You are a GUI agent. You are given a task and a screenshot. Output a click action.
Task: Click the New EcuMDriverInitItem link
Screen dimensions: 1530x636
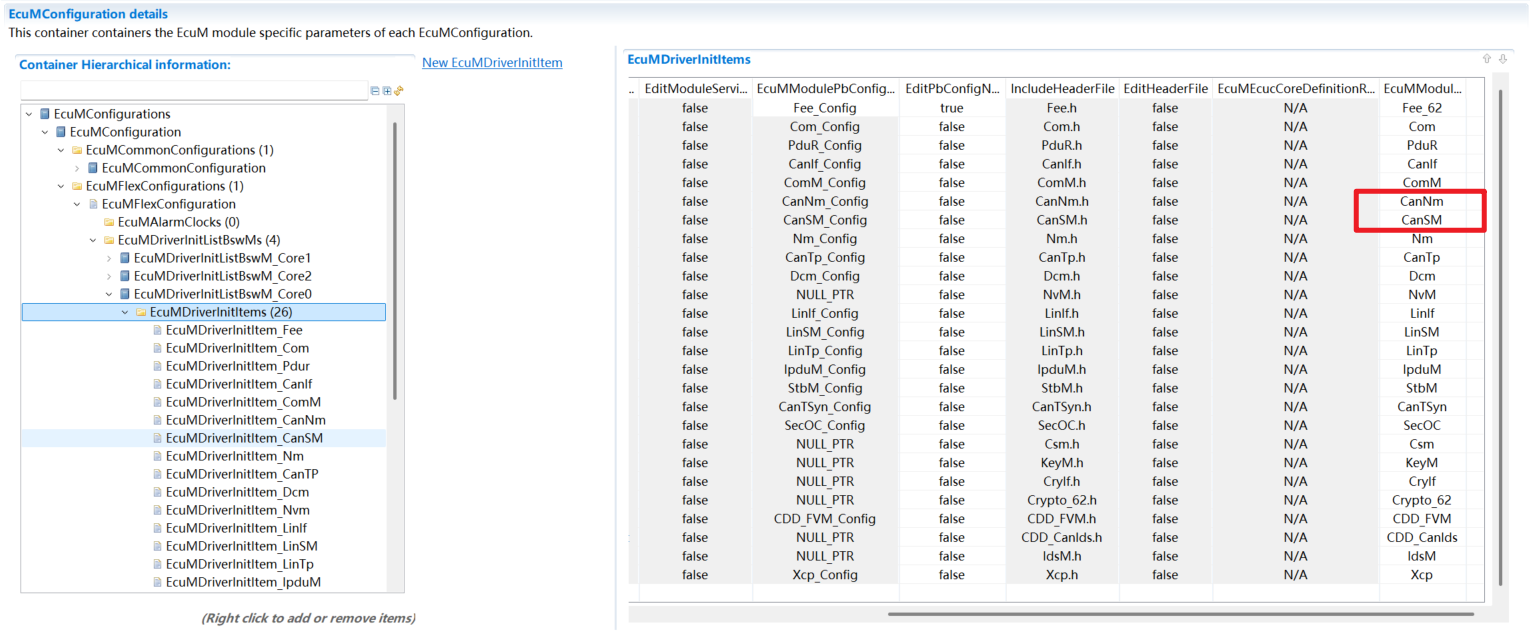492,62
